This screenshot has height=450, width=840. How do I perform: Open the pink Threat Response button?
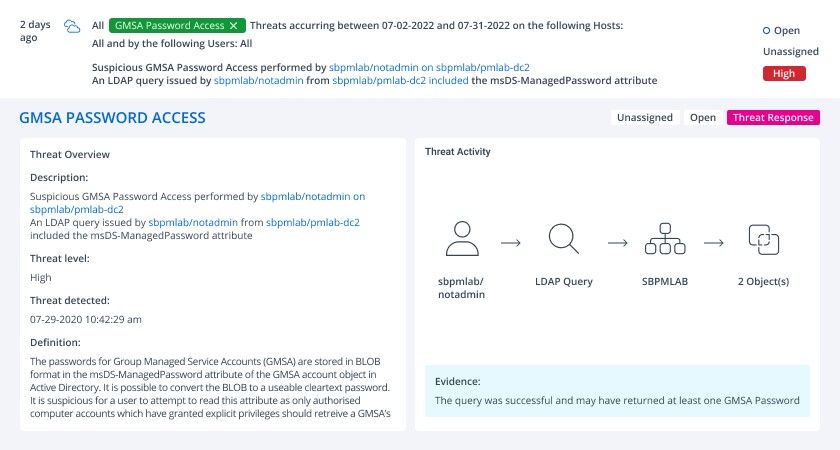tap(773, 117)
